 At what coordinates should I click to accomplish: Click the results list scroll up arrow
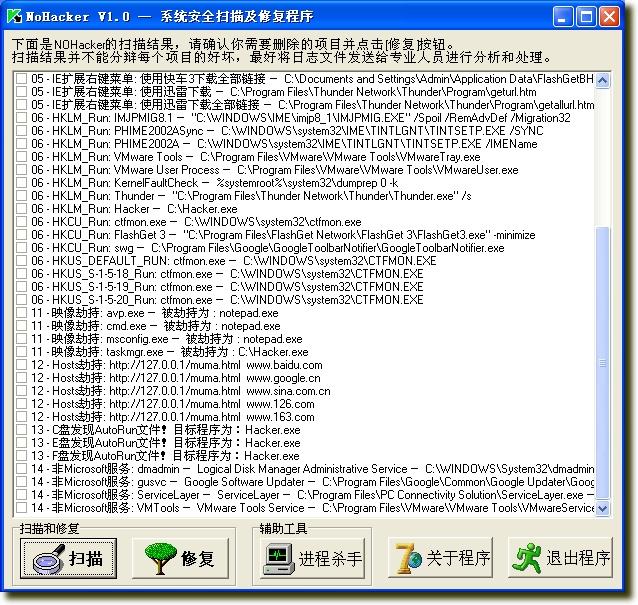602,80
